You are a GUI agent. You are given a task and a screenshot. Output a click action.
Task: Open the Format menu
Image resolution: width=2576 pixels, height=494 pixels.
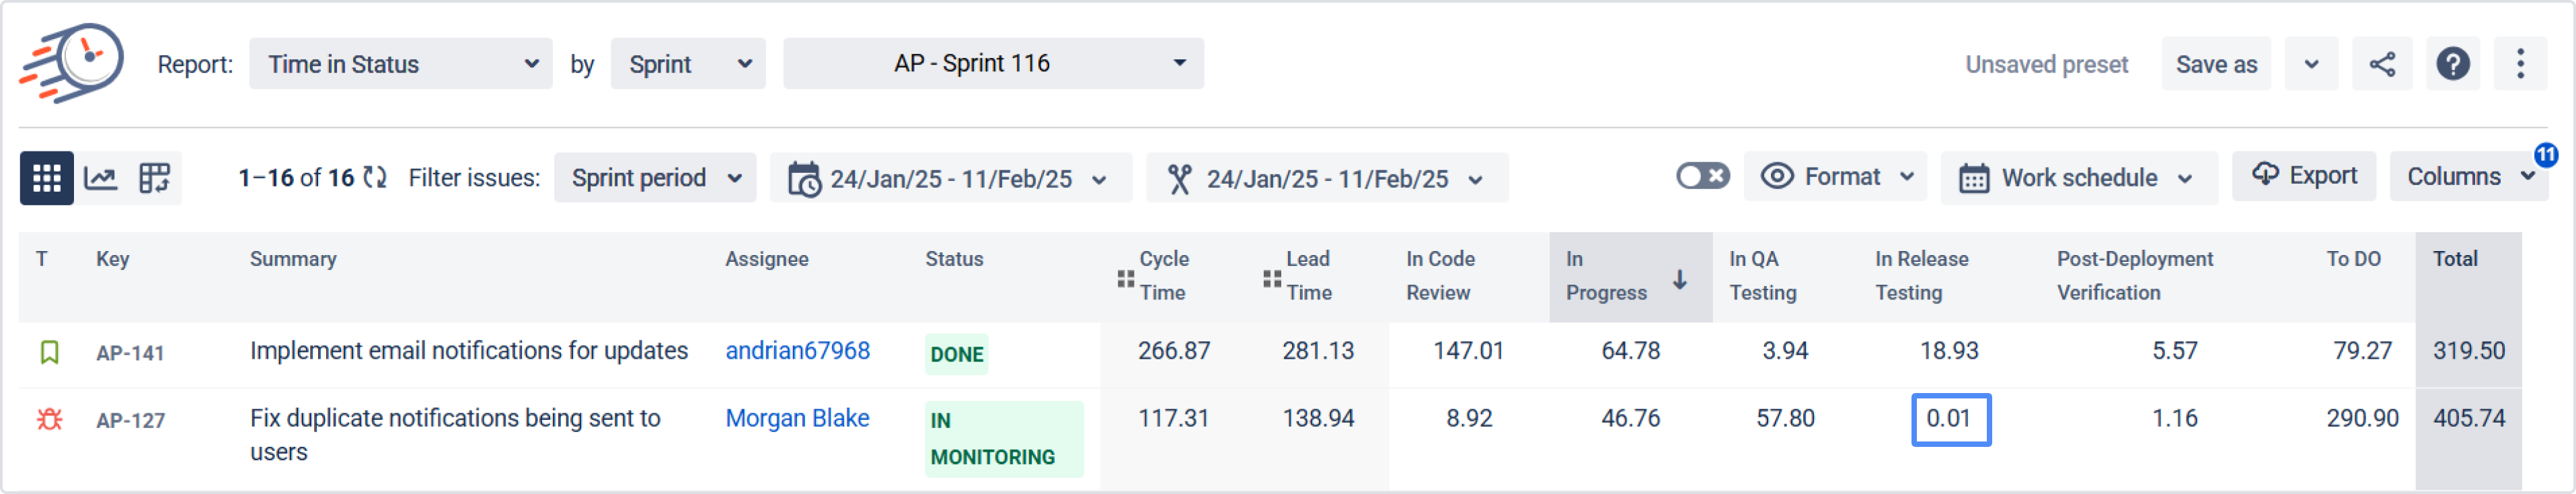point(1836,177)
